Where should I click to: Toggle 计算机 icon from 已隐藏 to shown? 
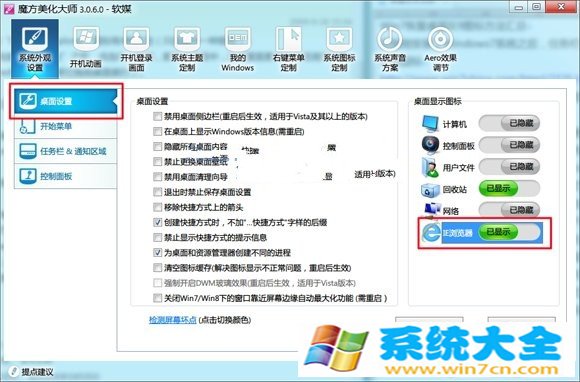509,123
